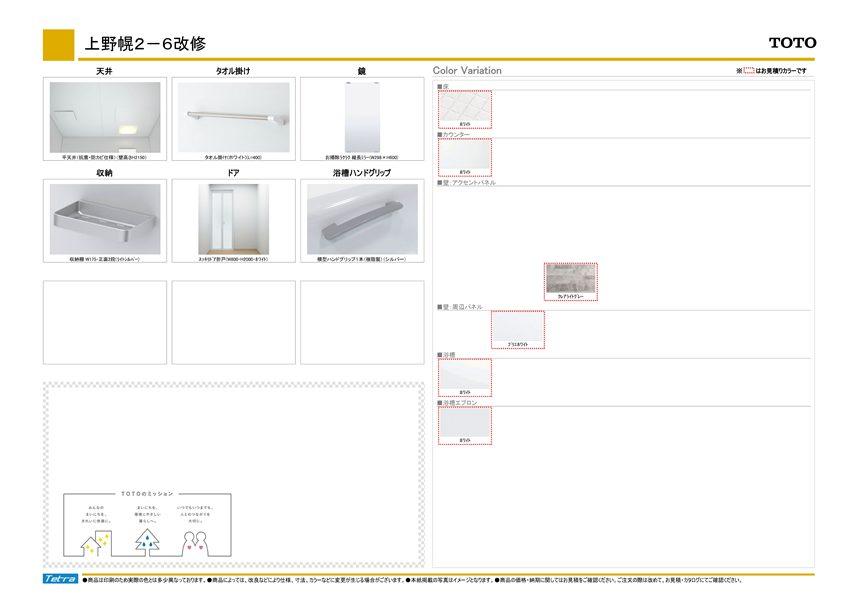The image size is (849, 600).
Task: Select the ドア door product image
Action: point(233,219)
